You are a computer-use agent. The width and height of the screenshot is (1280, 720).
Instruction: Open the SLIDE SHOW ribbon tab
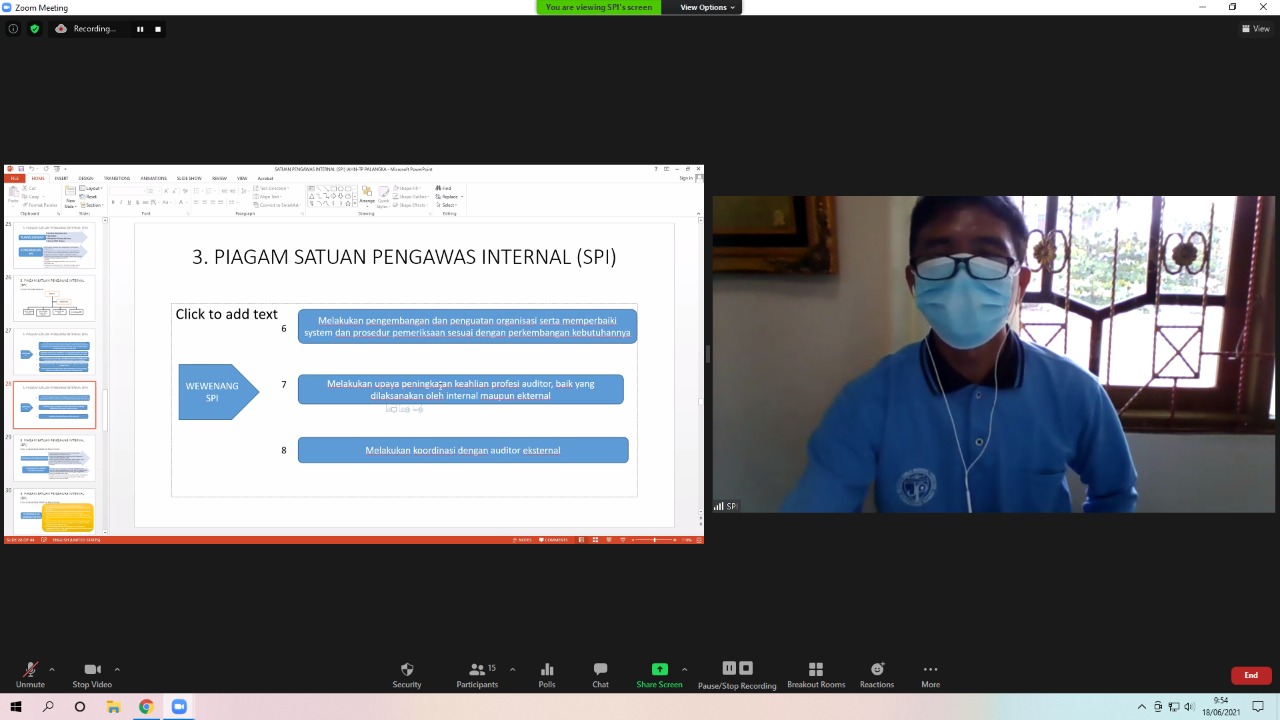(x=189, y=178)
